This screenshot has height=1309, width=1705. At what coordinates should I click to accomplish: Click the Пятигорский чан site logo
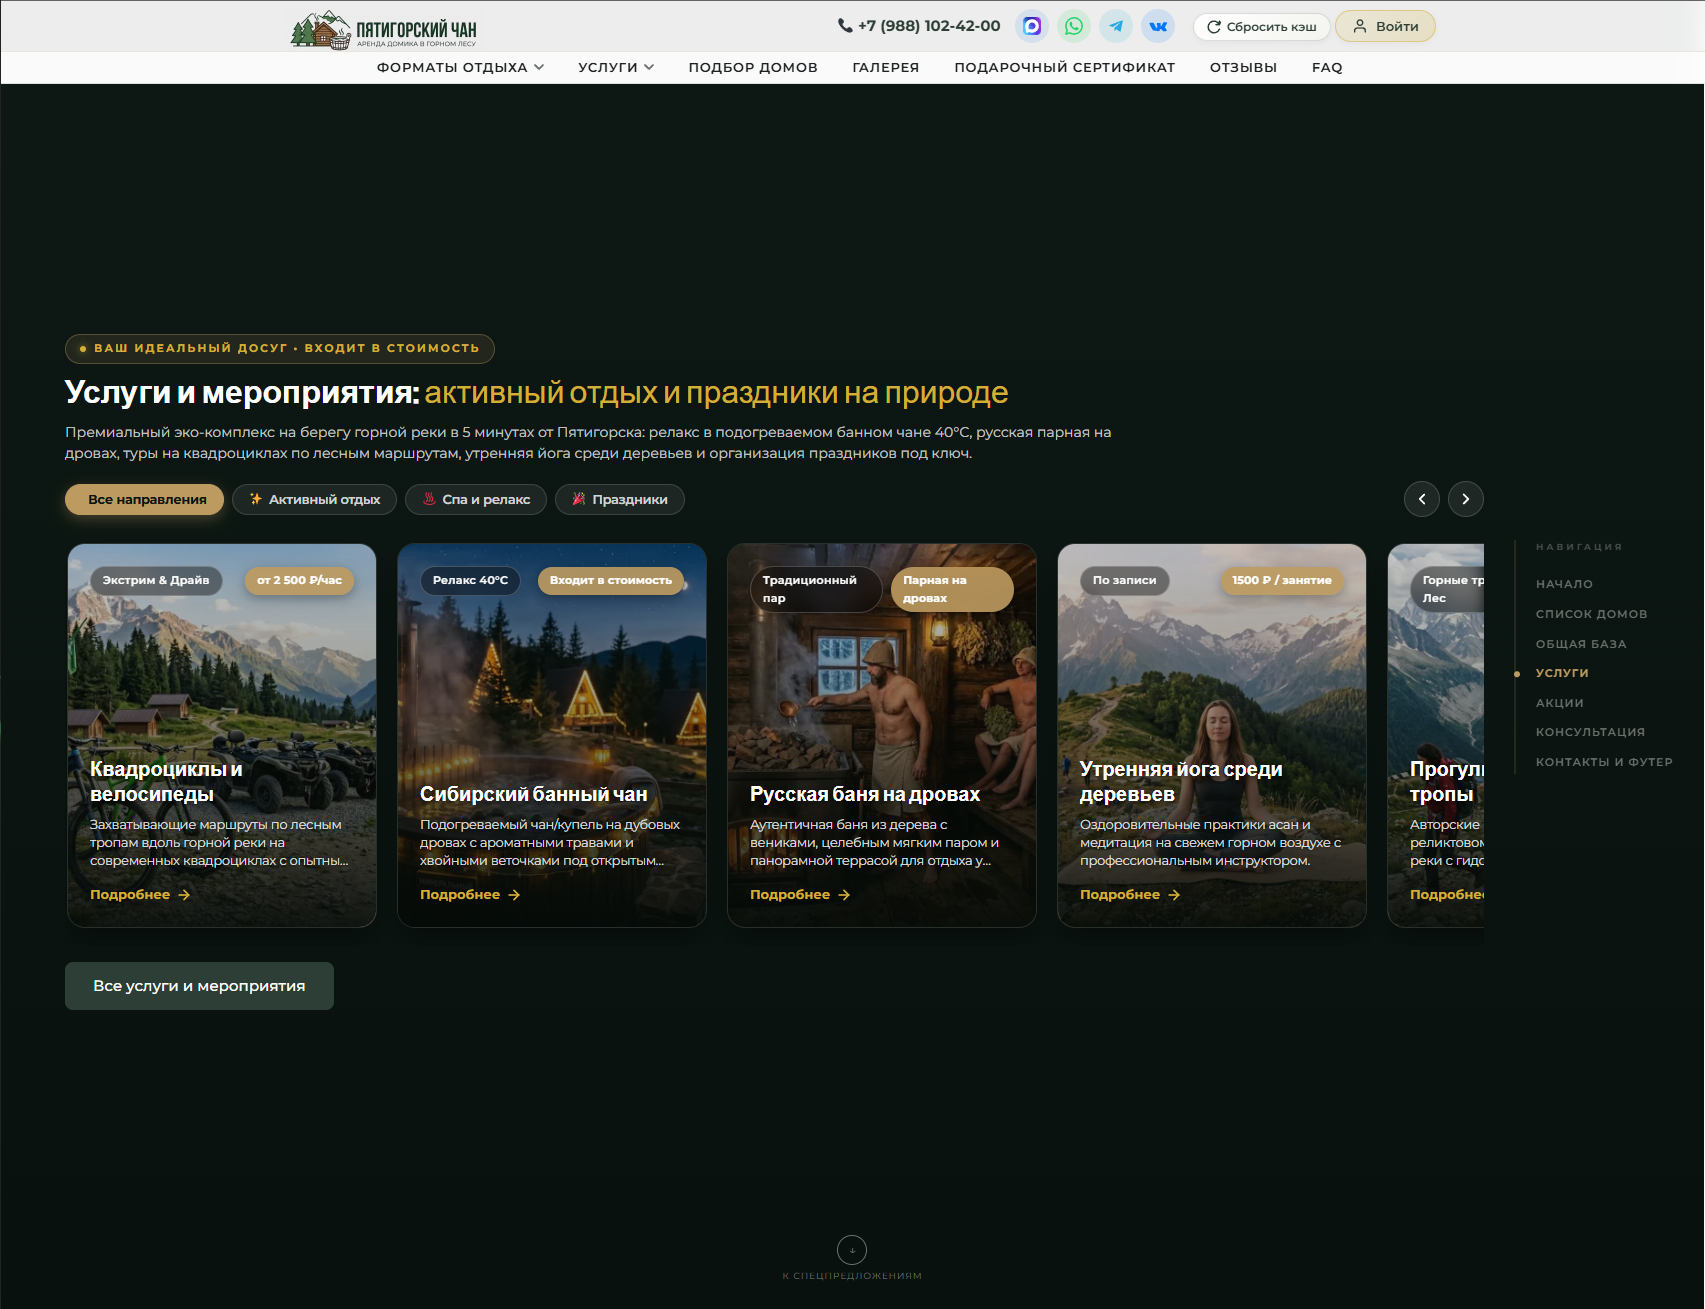(384, 29)
